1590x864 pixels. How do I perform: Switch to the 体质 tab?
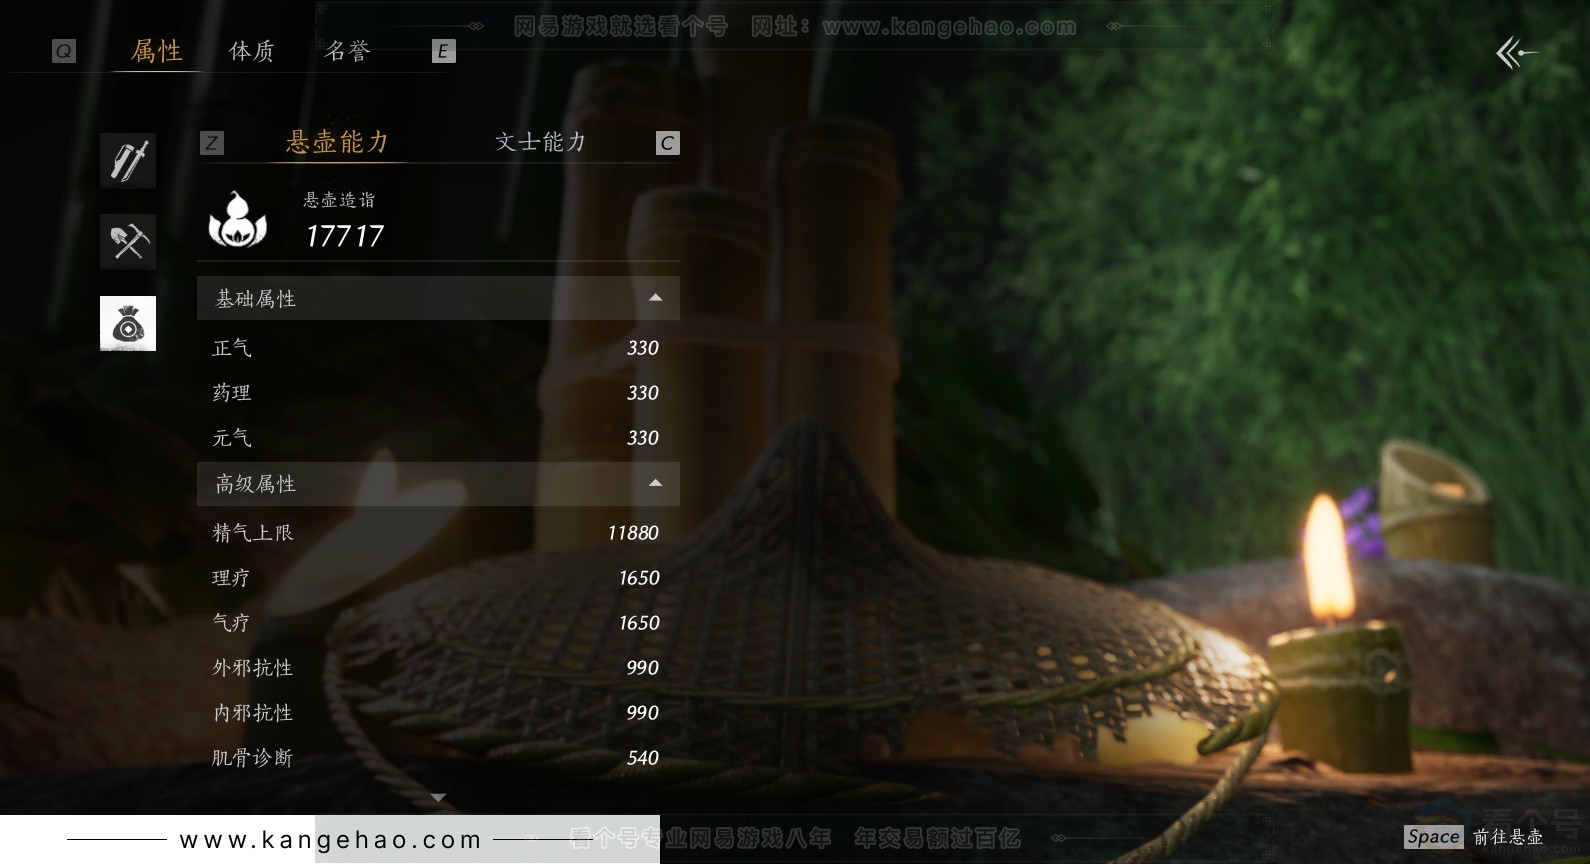(252, 51)
